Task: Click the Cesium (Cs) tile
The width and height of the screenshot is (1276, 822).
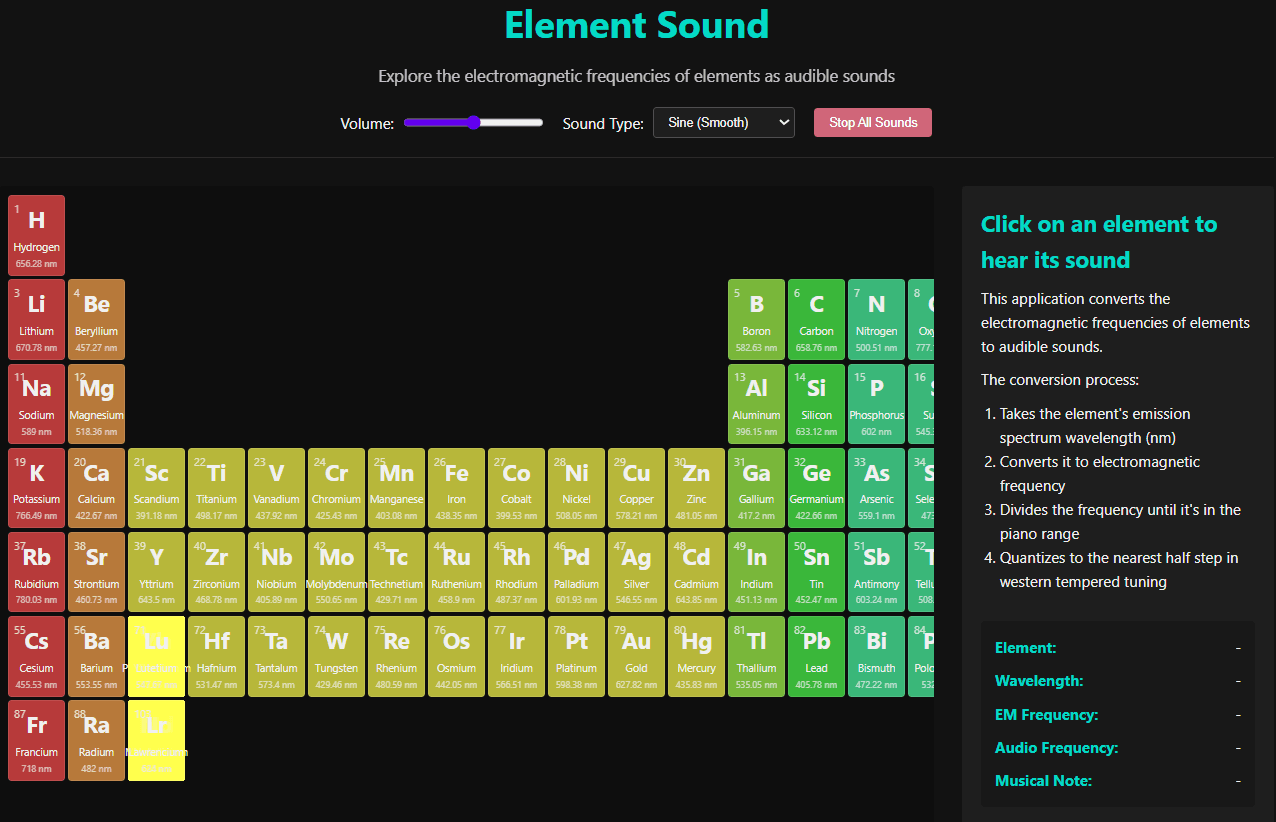Action: pos(36,656)
